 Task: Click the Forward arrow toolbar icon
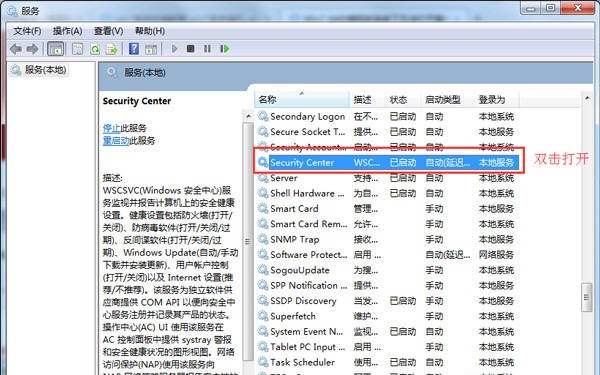tap(33, 49)
